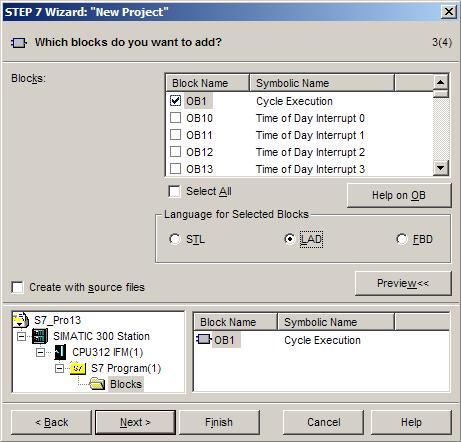This screenshot has height=442, width=461.
Task: Collapse the S7 Program(1) tree node
Action: tap(59, 368)
